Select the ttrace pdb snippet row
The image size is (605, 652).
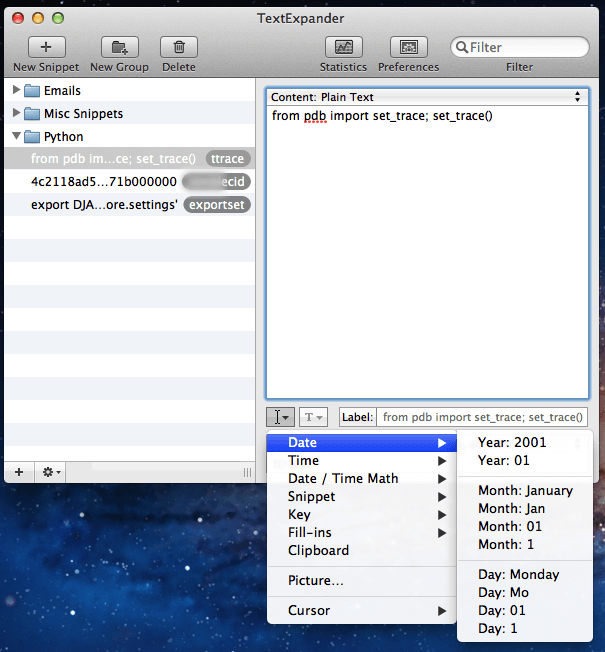pyautogui.click(x=130, y=158)
